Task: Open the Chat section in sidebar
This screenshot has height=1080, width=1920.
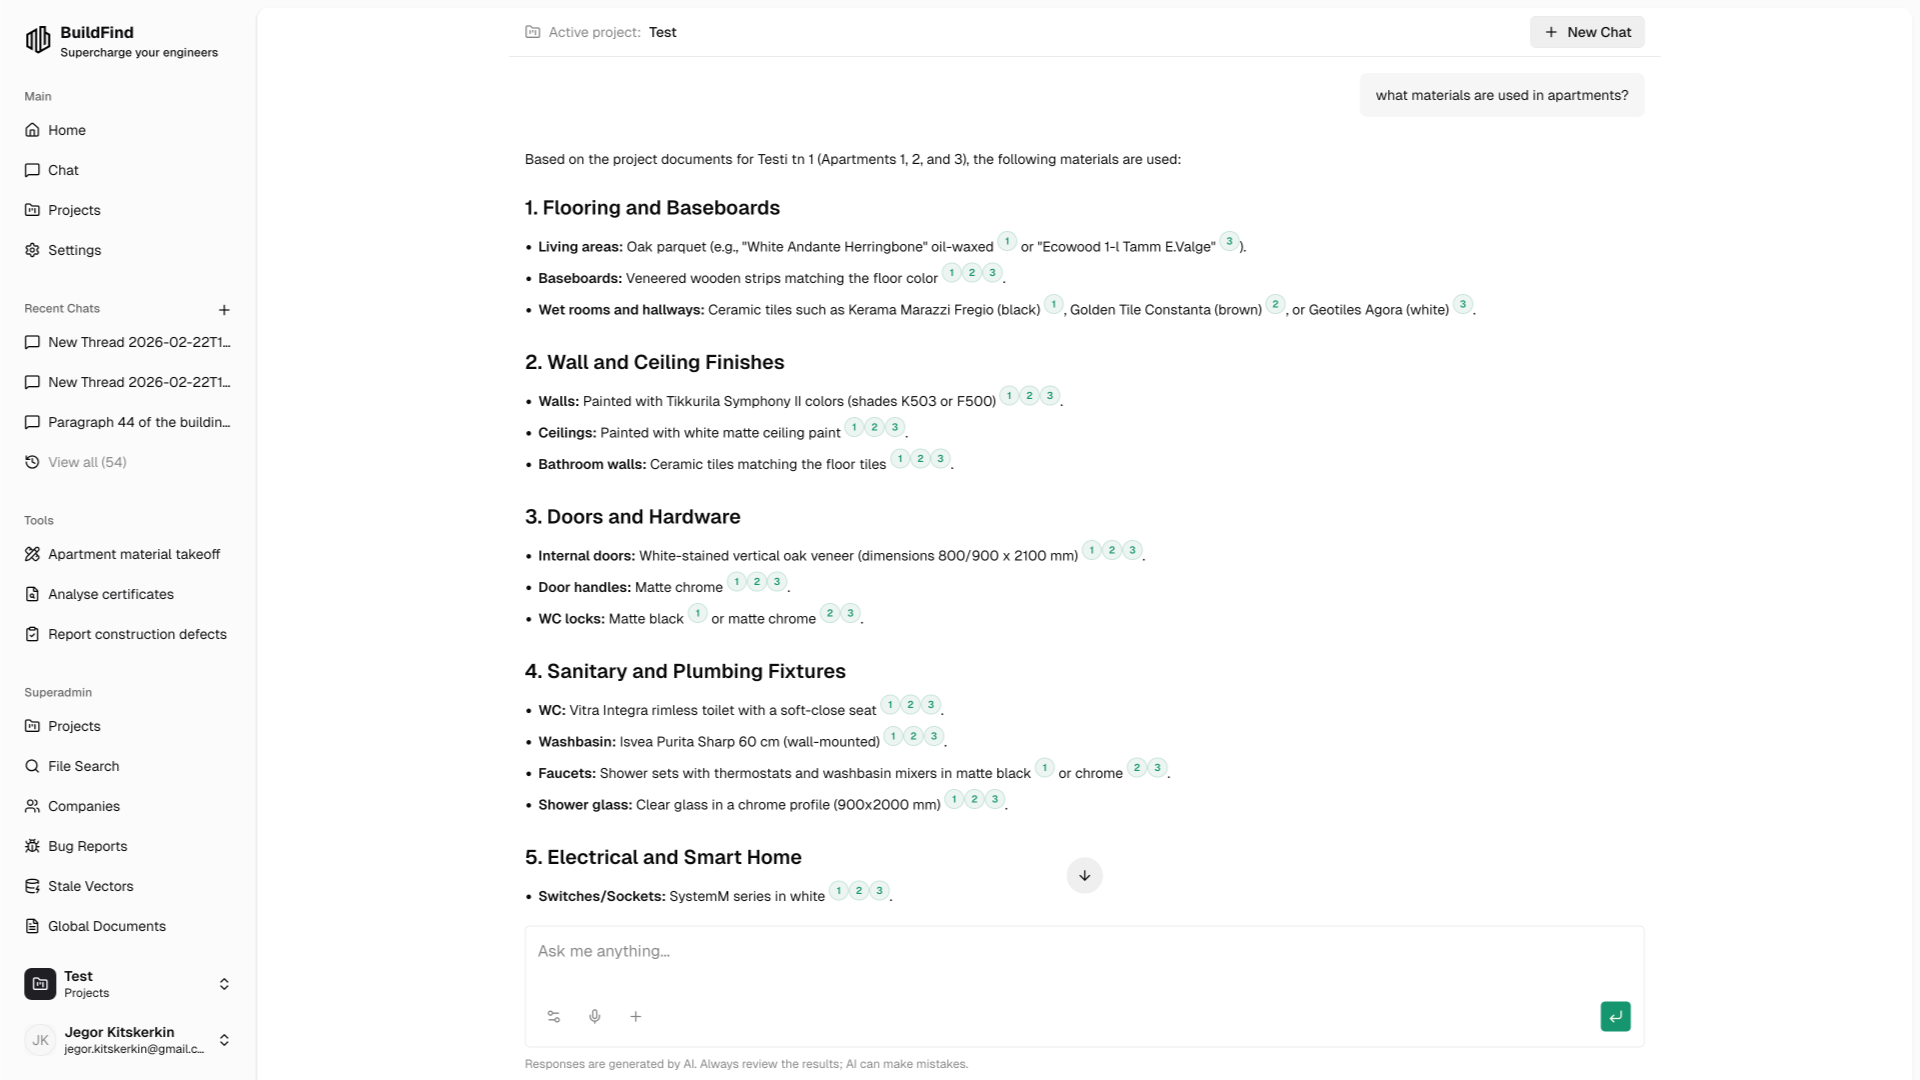Action: [63, 170]
